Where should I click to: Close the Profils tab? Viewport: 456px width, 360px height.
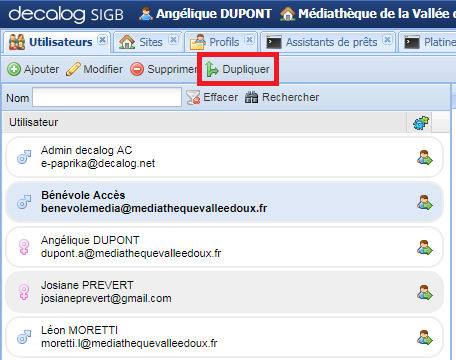(249, 40)
